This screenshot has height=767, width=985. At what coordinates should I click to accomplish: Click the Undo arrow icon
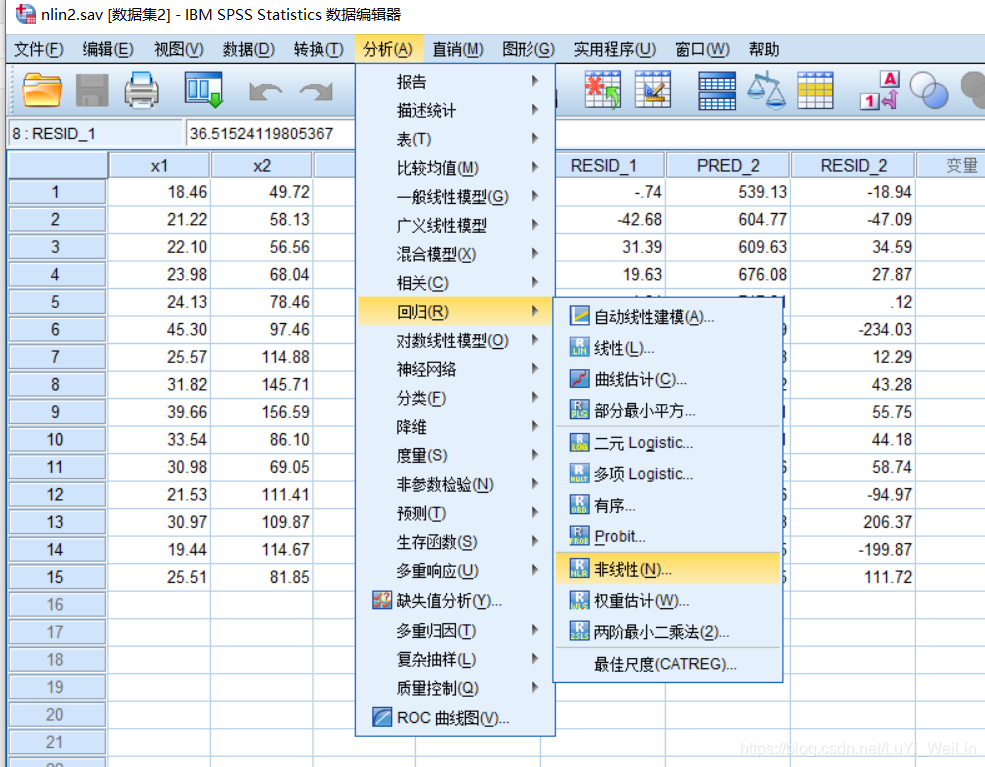[x=265, y=92]
